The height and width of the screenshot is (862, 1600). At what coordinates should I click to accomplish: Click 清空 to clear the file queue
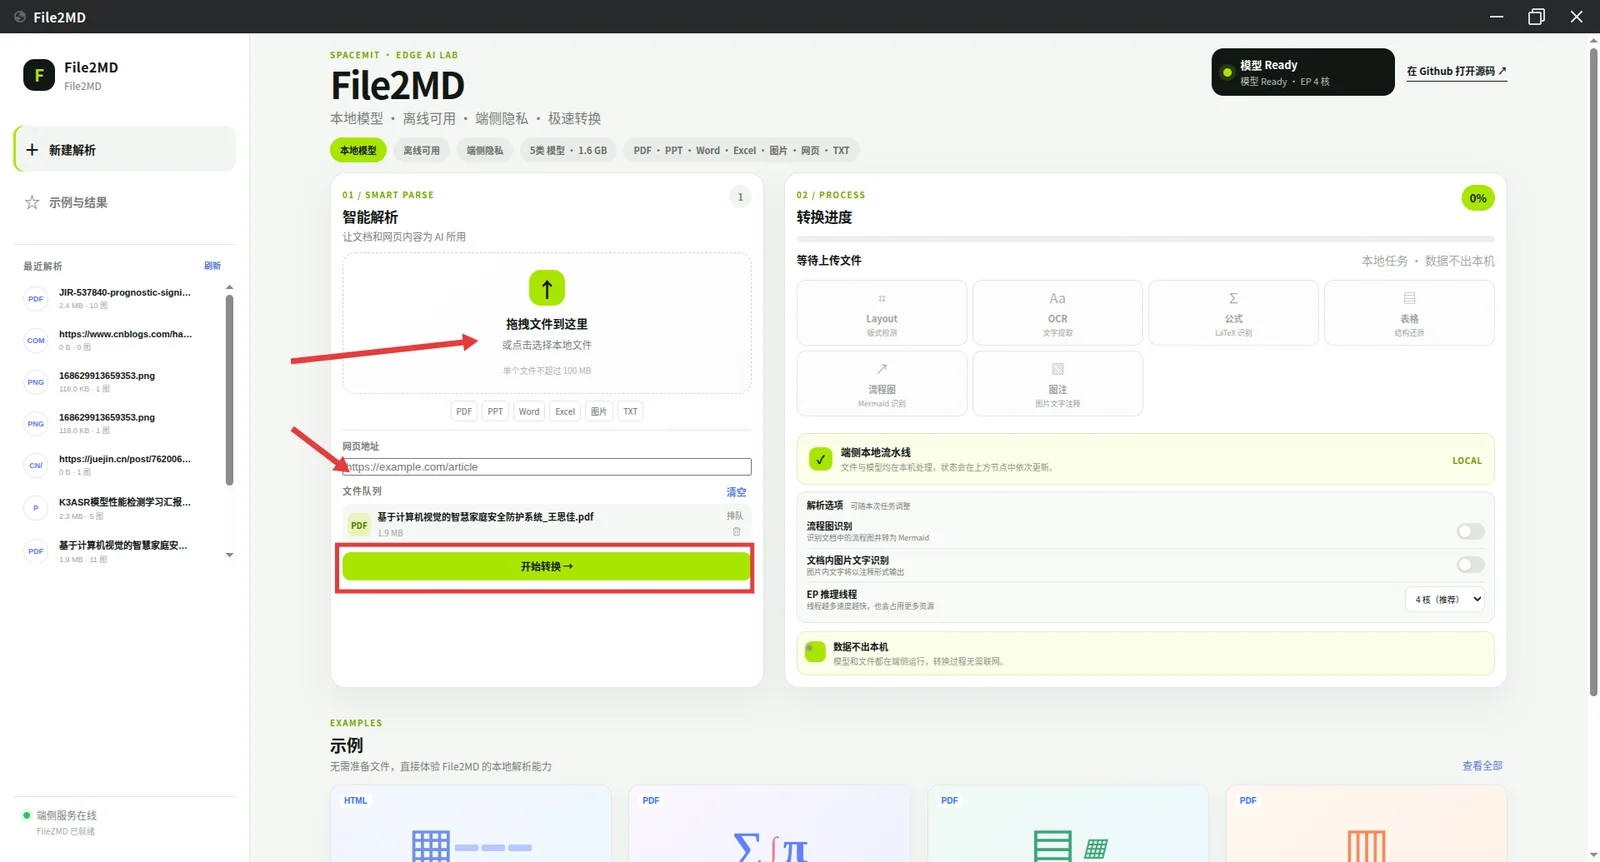[x=736, y=492]
